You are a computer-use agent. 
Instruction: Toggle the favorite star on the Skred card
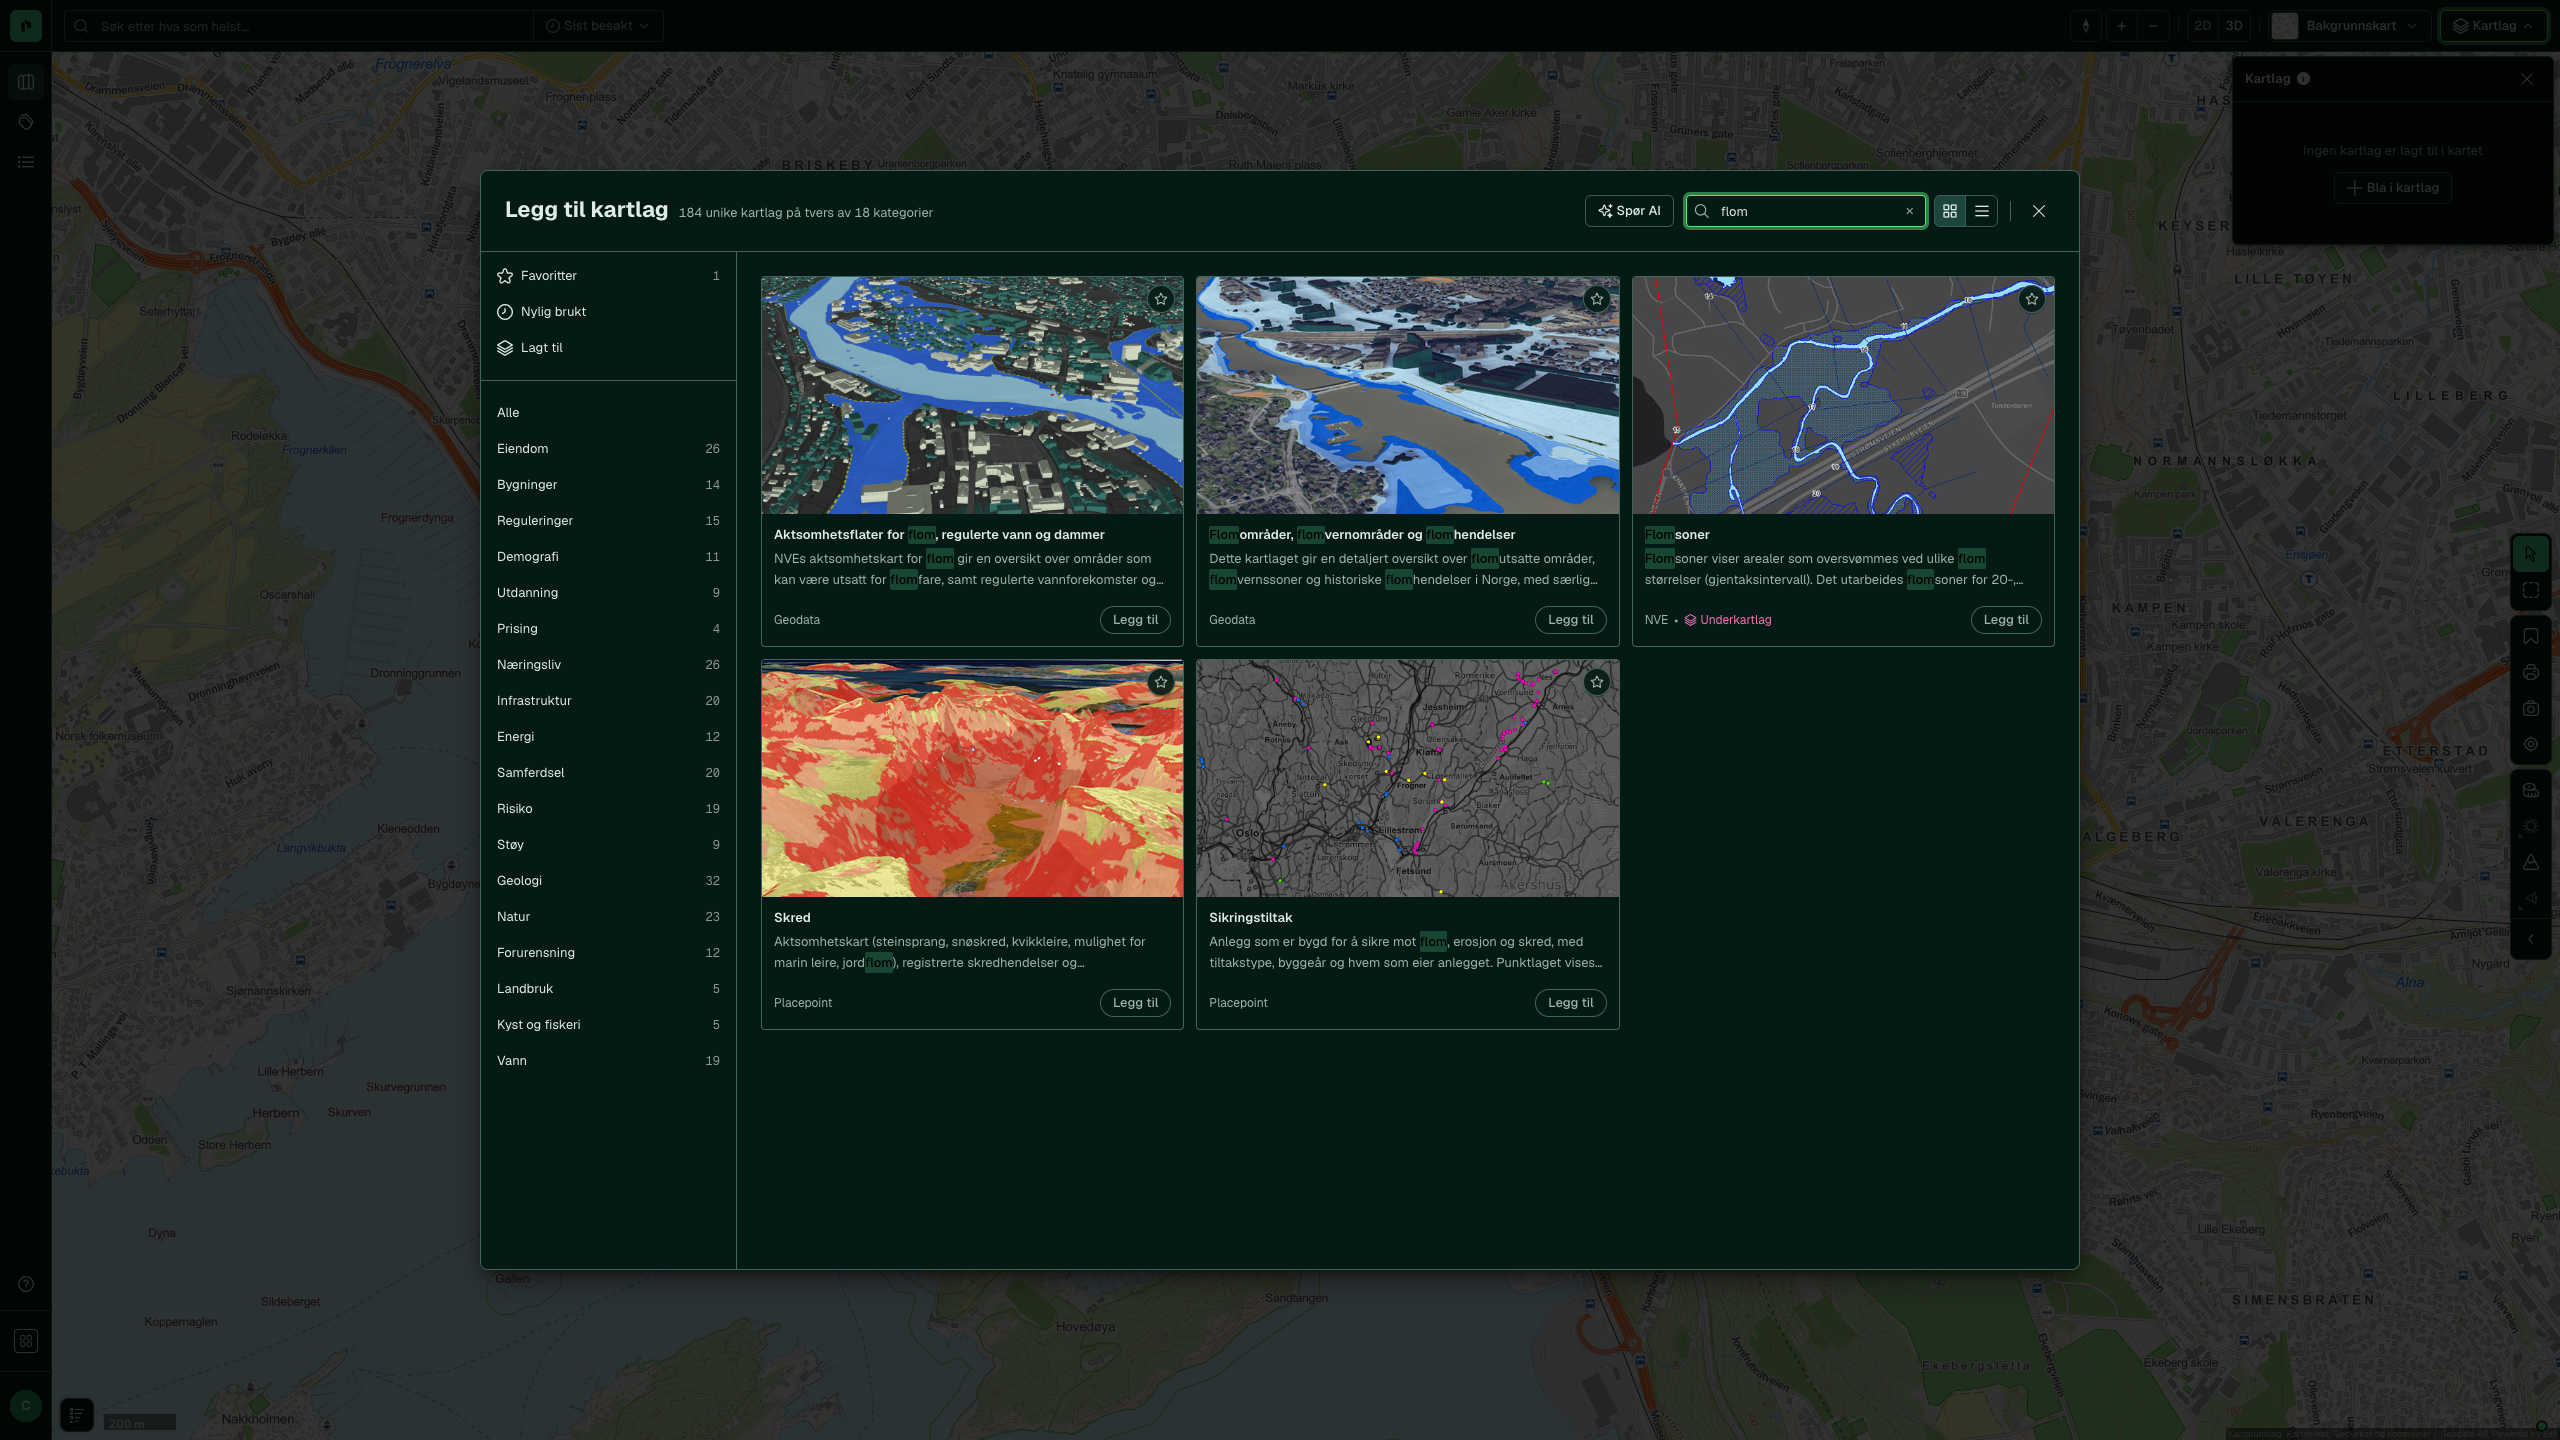click(x=1160, y=682)
